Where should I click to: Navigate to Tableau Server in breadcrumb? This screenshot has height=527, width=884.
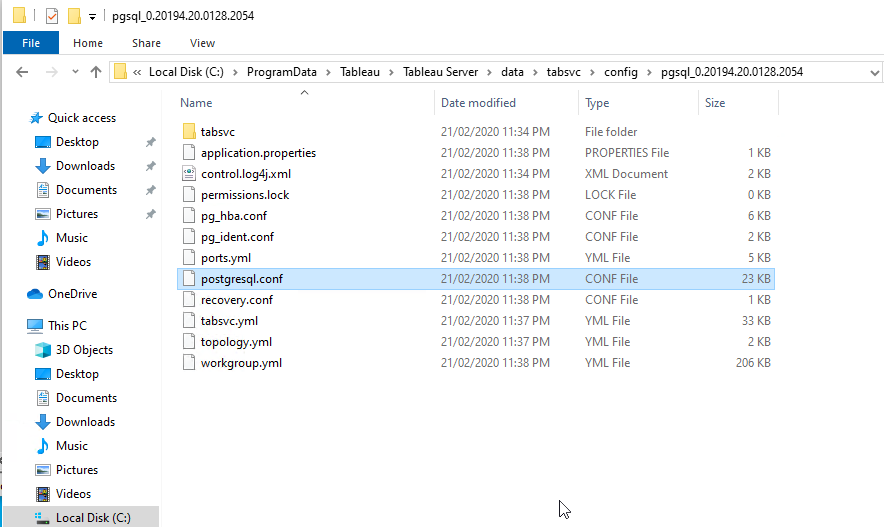[440, 72]
